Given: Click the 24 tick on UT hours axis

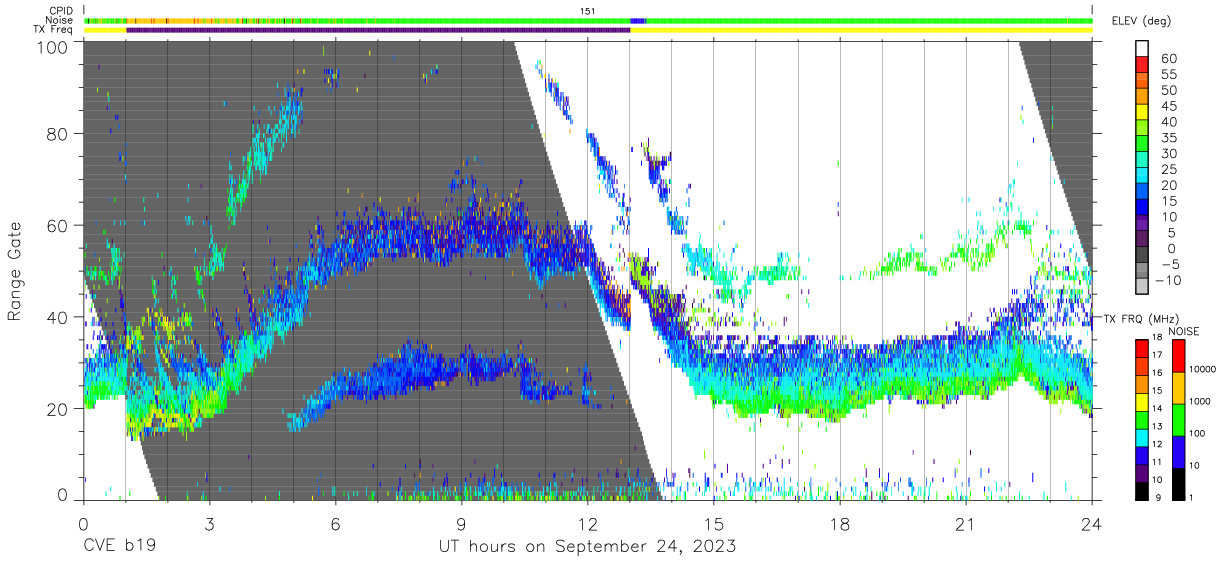Looking at the screenshot, I should click(x=1091, y=524).
